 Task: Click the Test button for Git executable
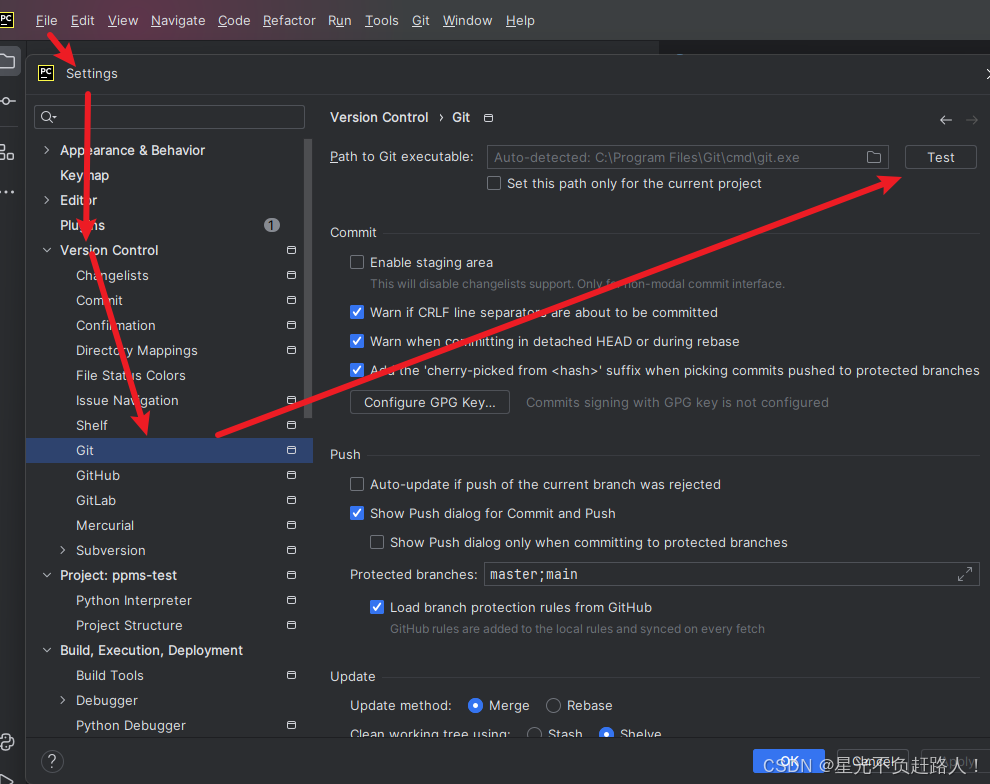tap(941, 157)
